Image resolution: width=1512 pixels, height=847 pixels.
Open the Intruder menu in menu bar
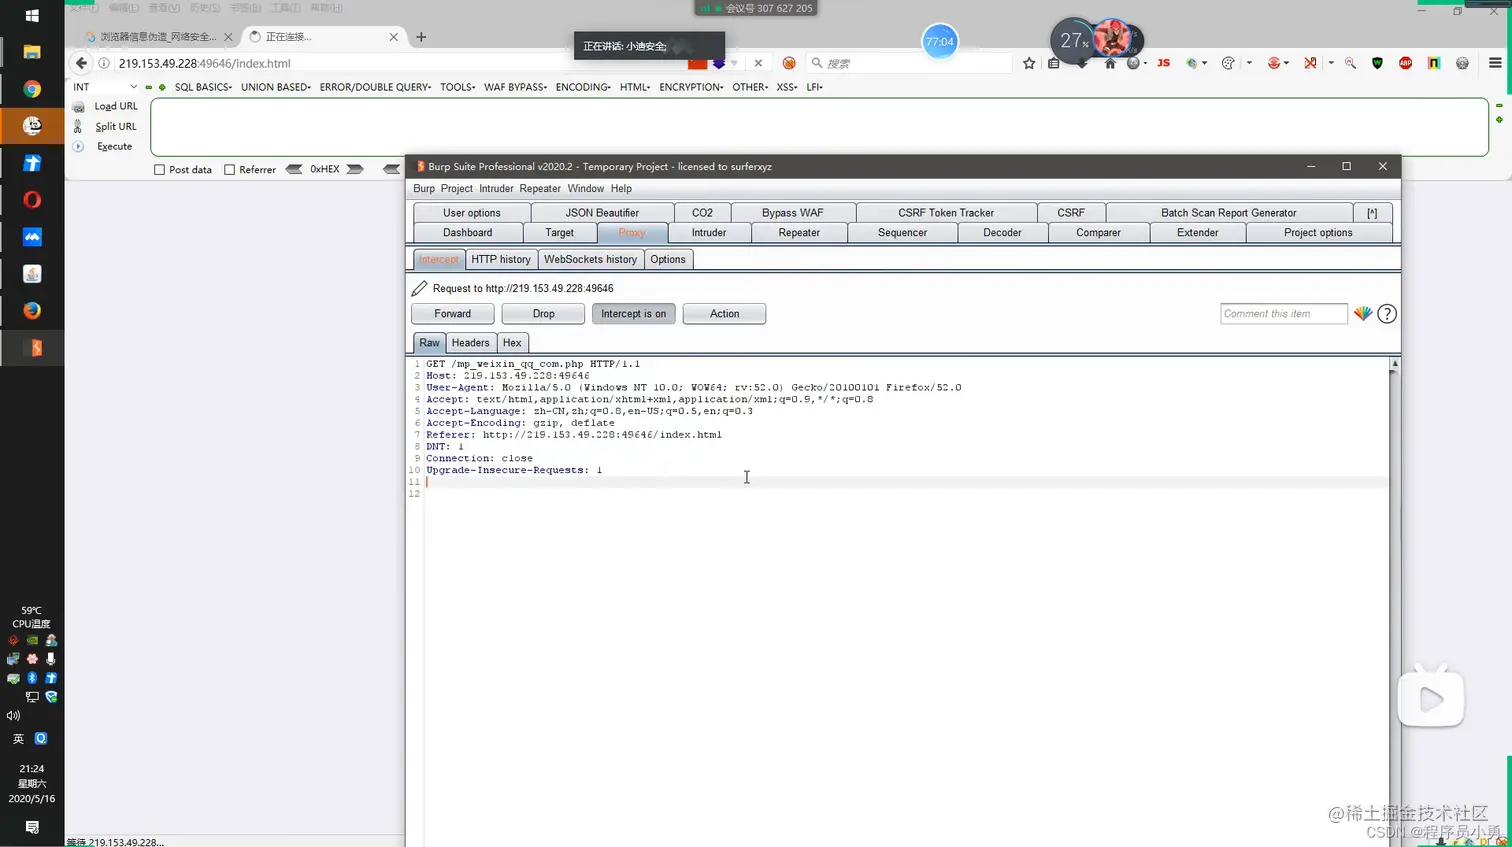click(x=496, y=188)
